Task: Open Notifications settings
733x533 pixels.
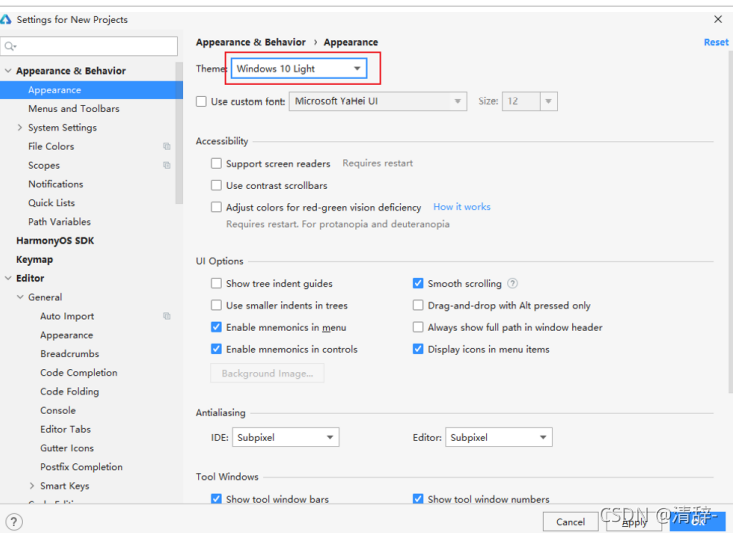Action: pos(56,184)
